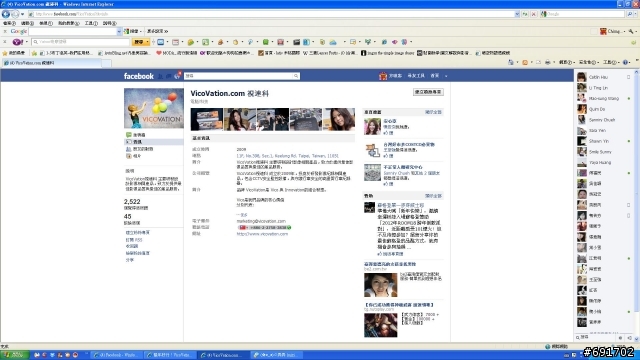Open chat with Shawn Yin
640x360 pixels.
tap(604, 141)
